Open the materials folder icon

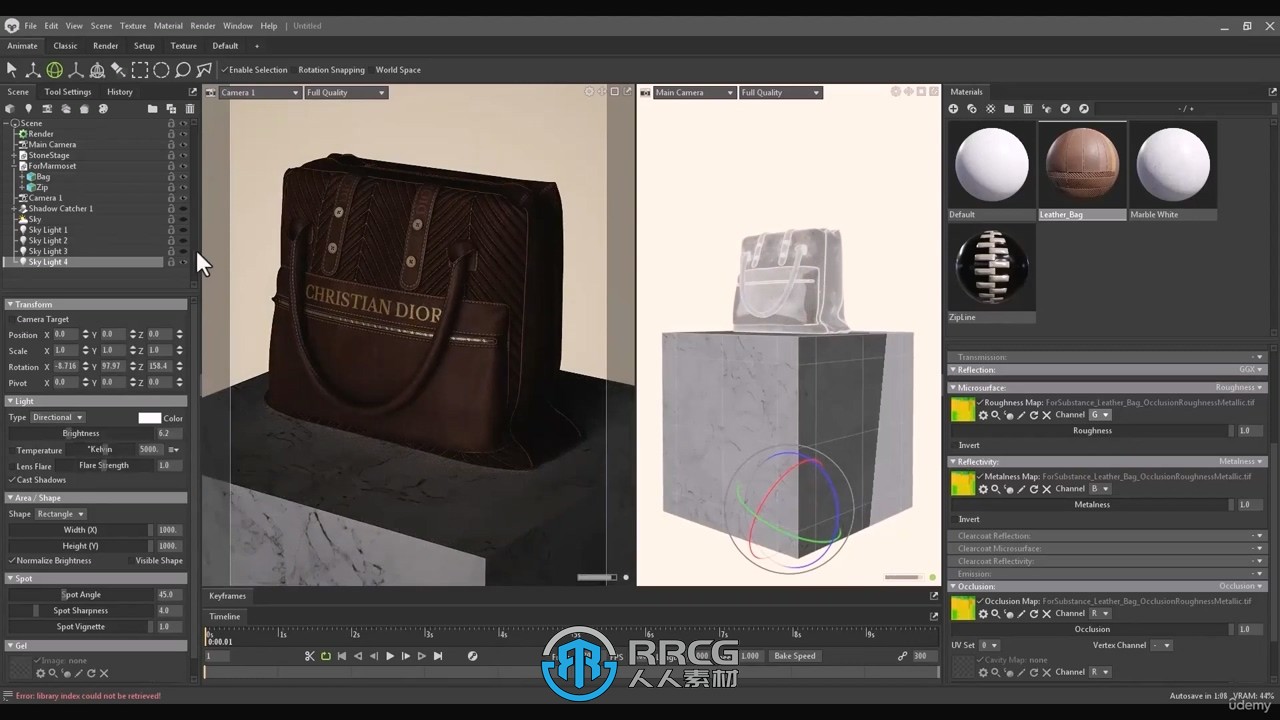pos(1009,109)
